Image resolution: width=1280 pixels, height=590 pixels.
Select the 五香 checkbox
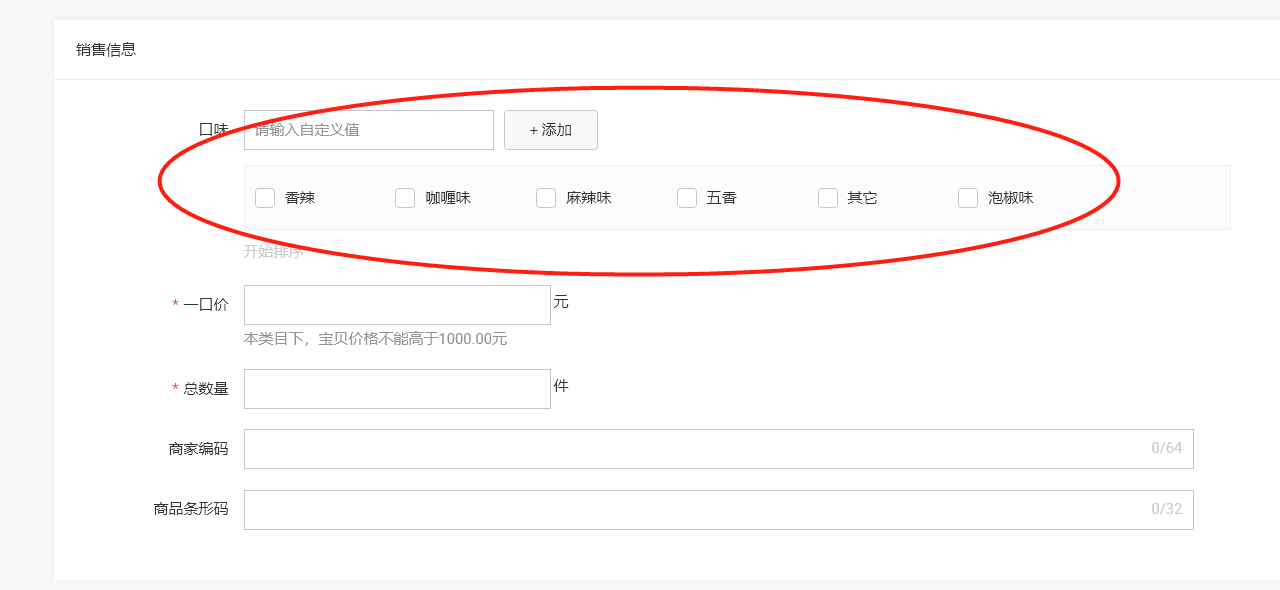click(687, 198)
